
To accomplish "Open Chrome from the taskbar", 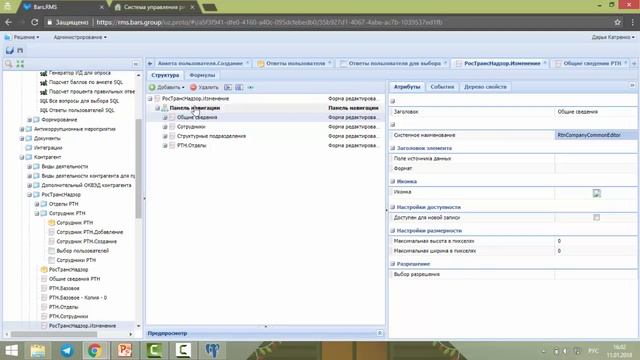I will 95,350.
